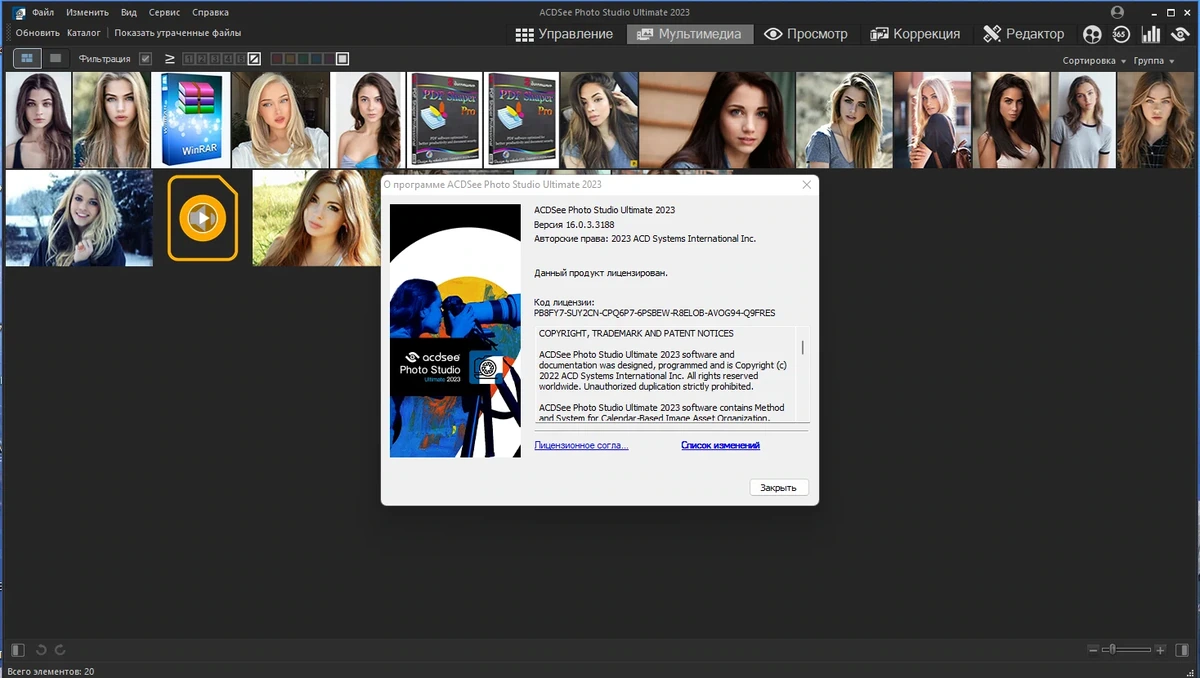The image size is (1200, 678).
Task: Switch to Редактор mode tab
Action: 1024,34
